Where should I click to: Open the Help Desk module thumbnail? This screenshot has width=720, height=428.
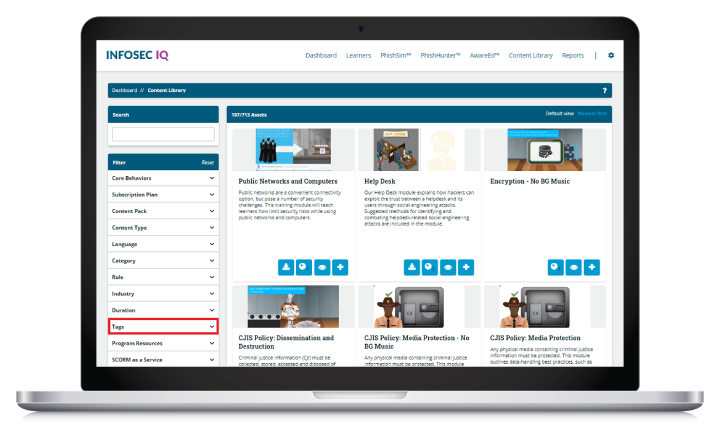click(419, 150)
